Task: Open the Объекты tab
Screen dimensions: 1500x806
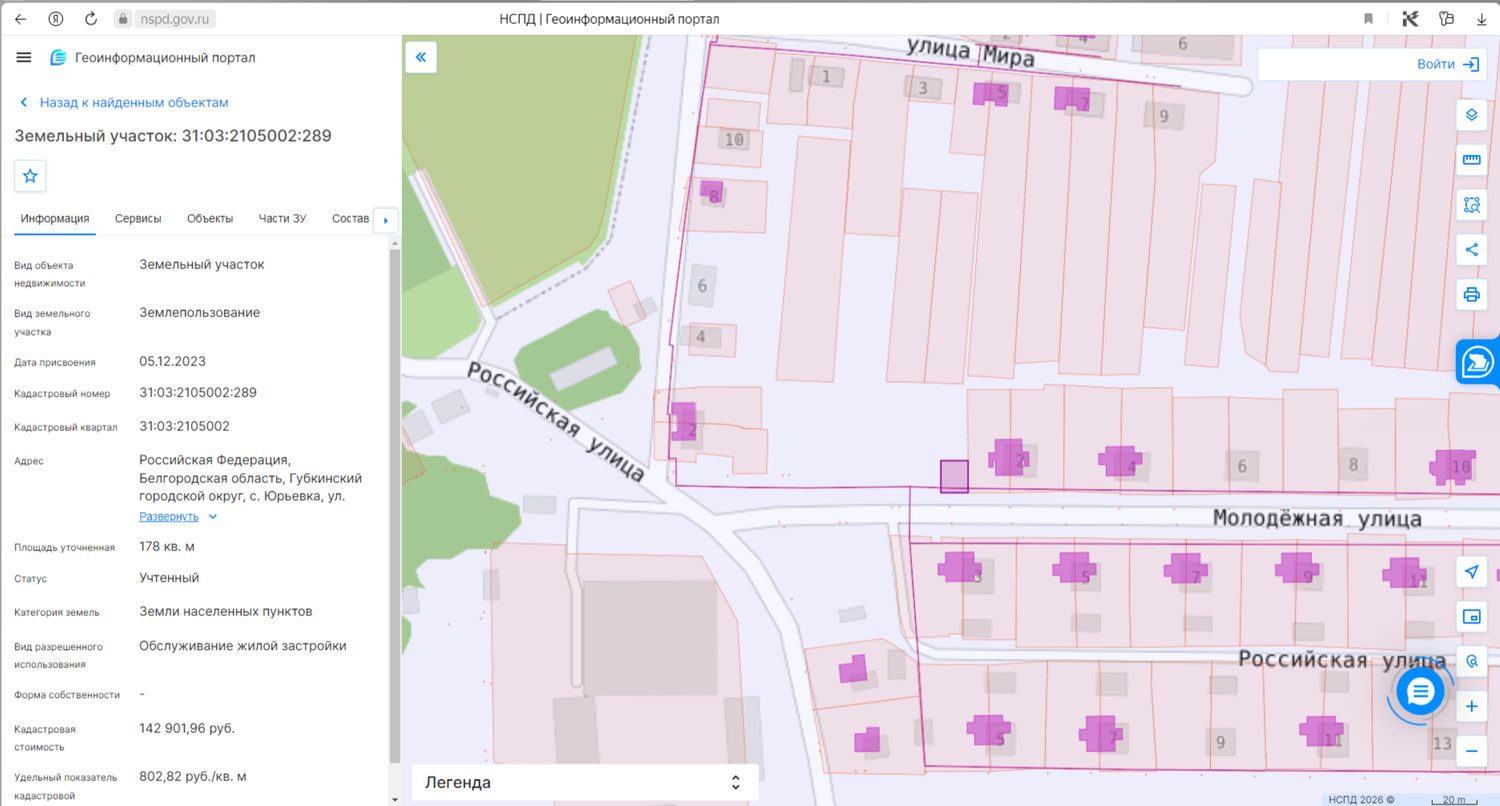Action: (210, 219)
